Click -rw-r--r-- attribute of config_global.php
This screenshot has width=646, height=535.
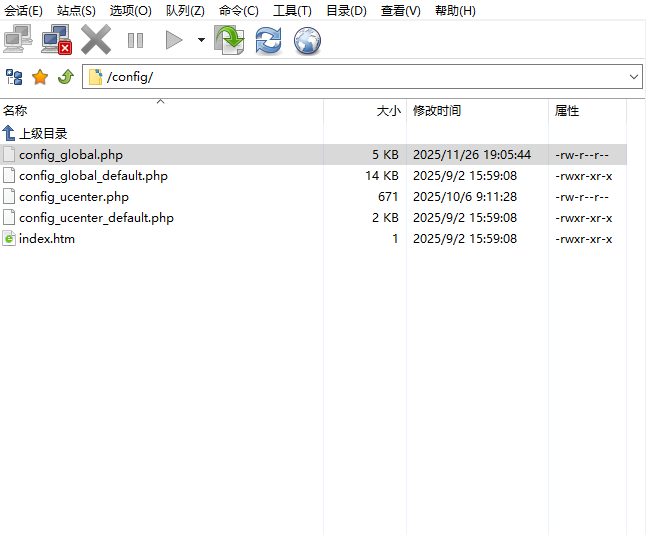[582, 155]
